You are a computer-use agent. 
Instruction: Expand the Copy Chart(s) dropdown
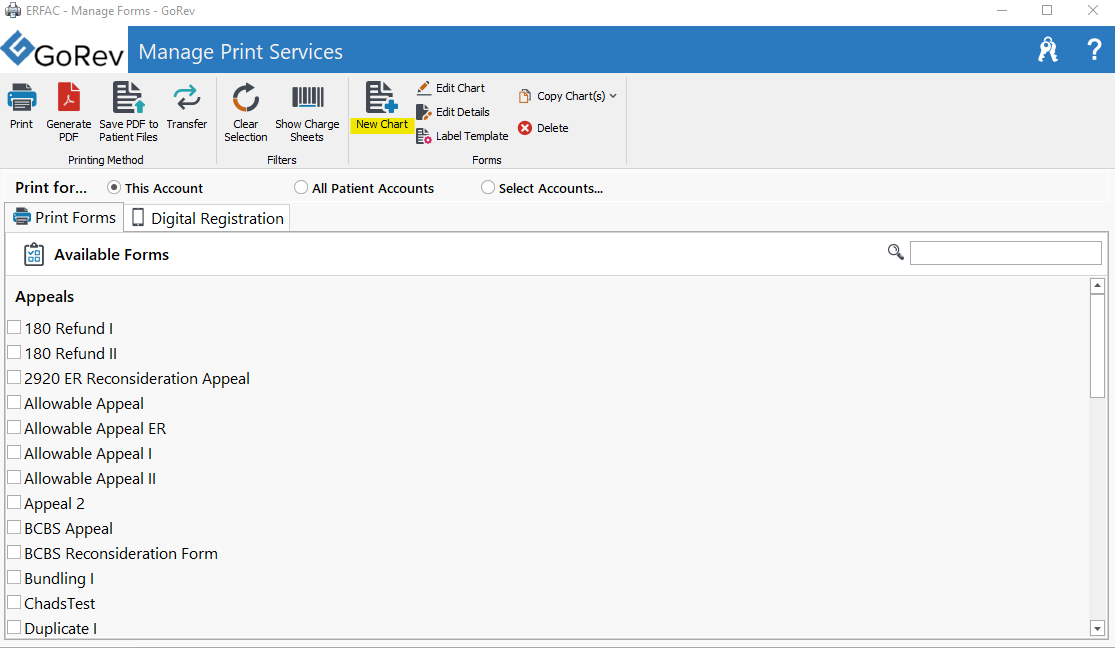pos(613,96)
